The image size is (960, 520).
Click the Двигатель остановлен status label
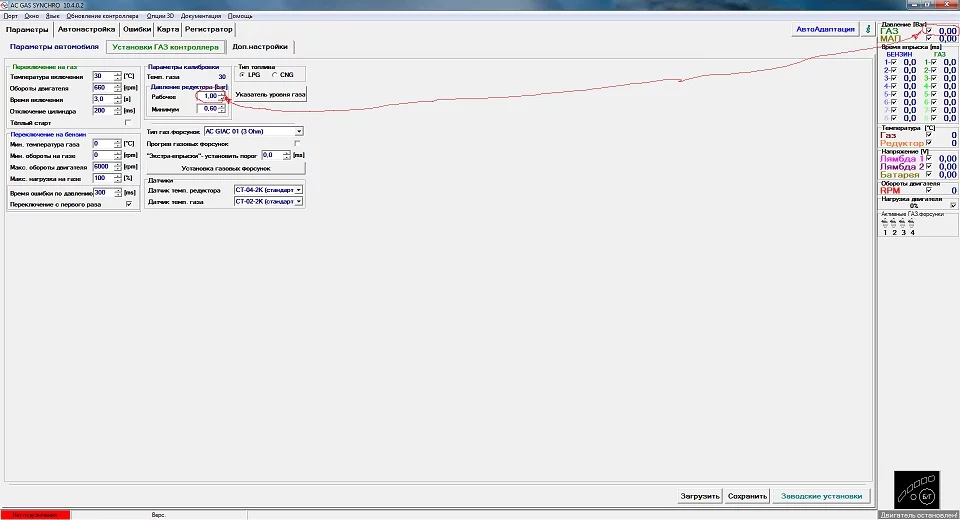pos(918,515)
